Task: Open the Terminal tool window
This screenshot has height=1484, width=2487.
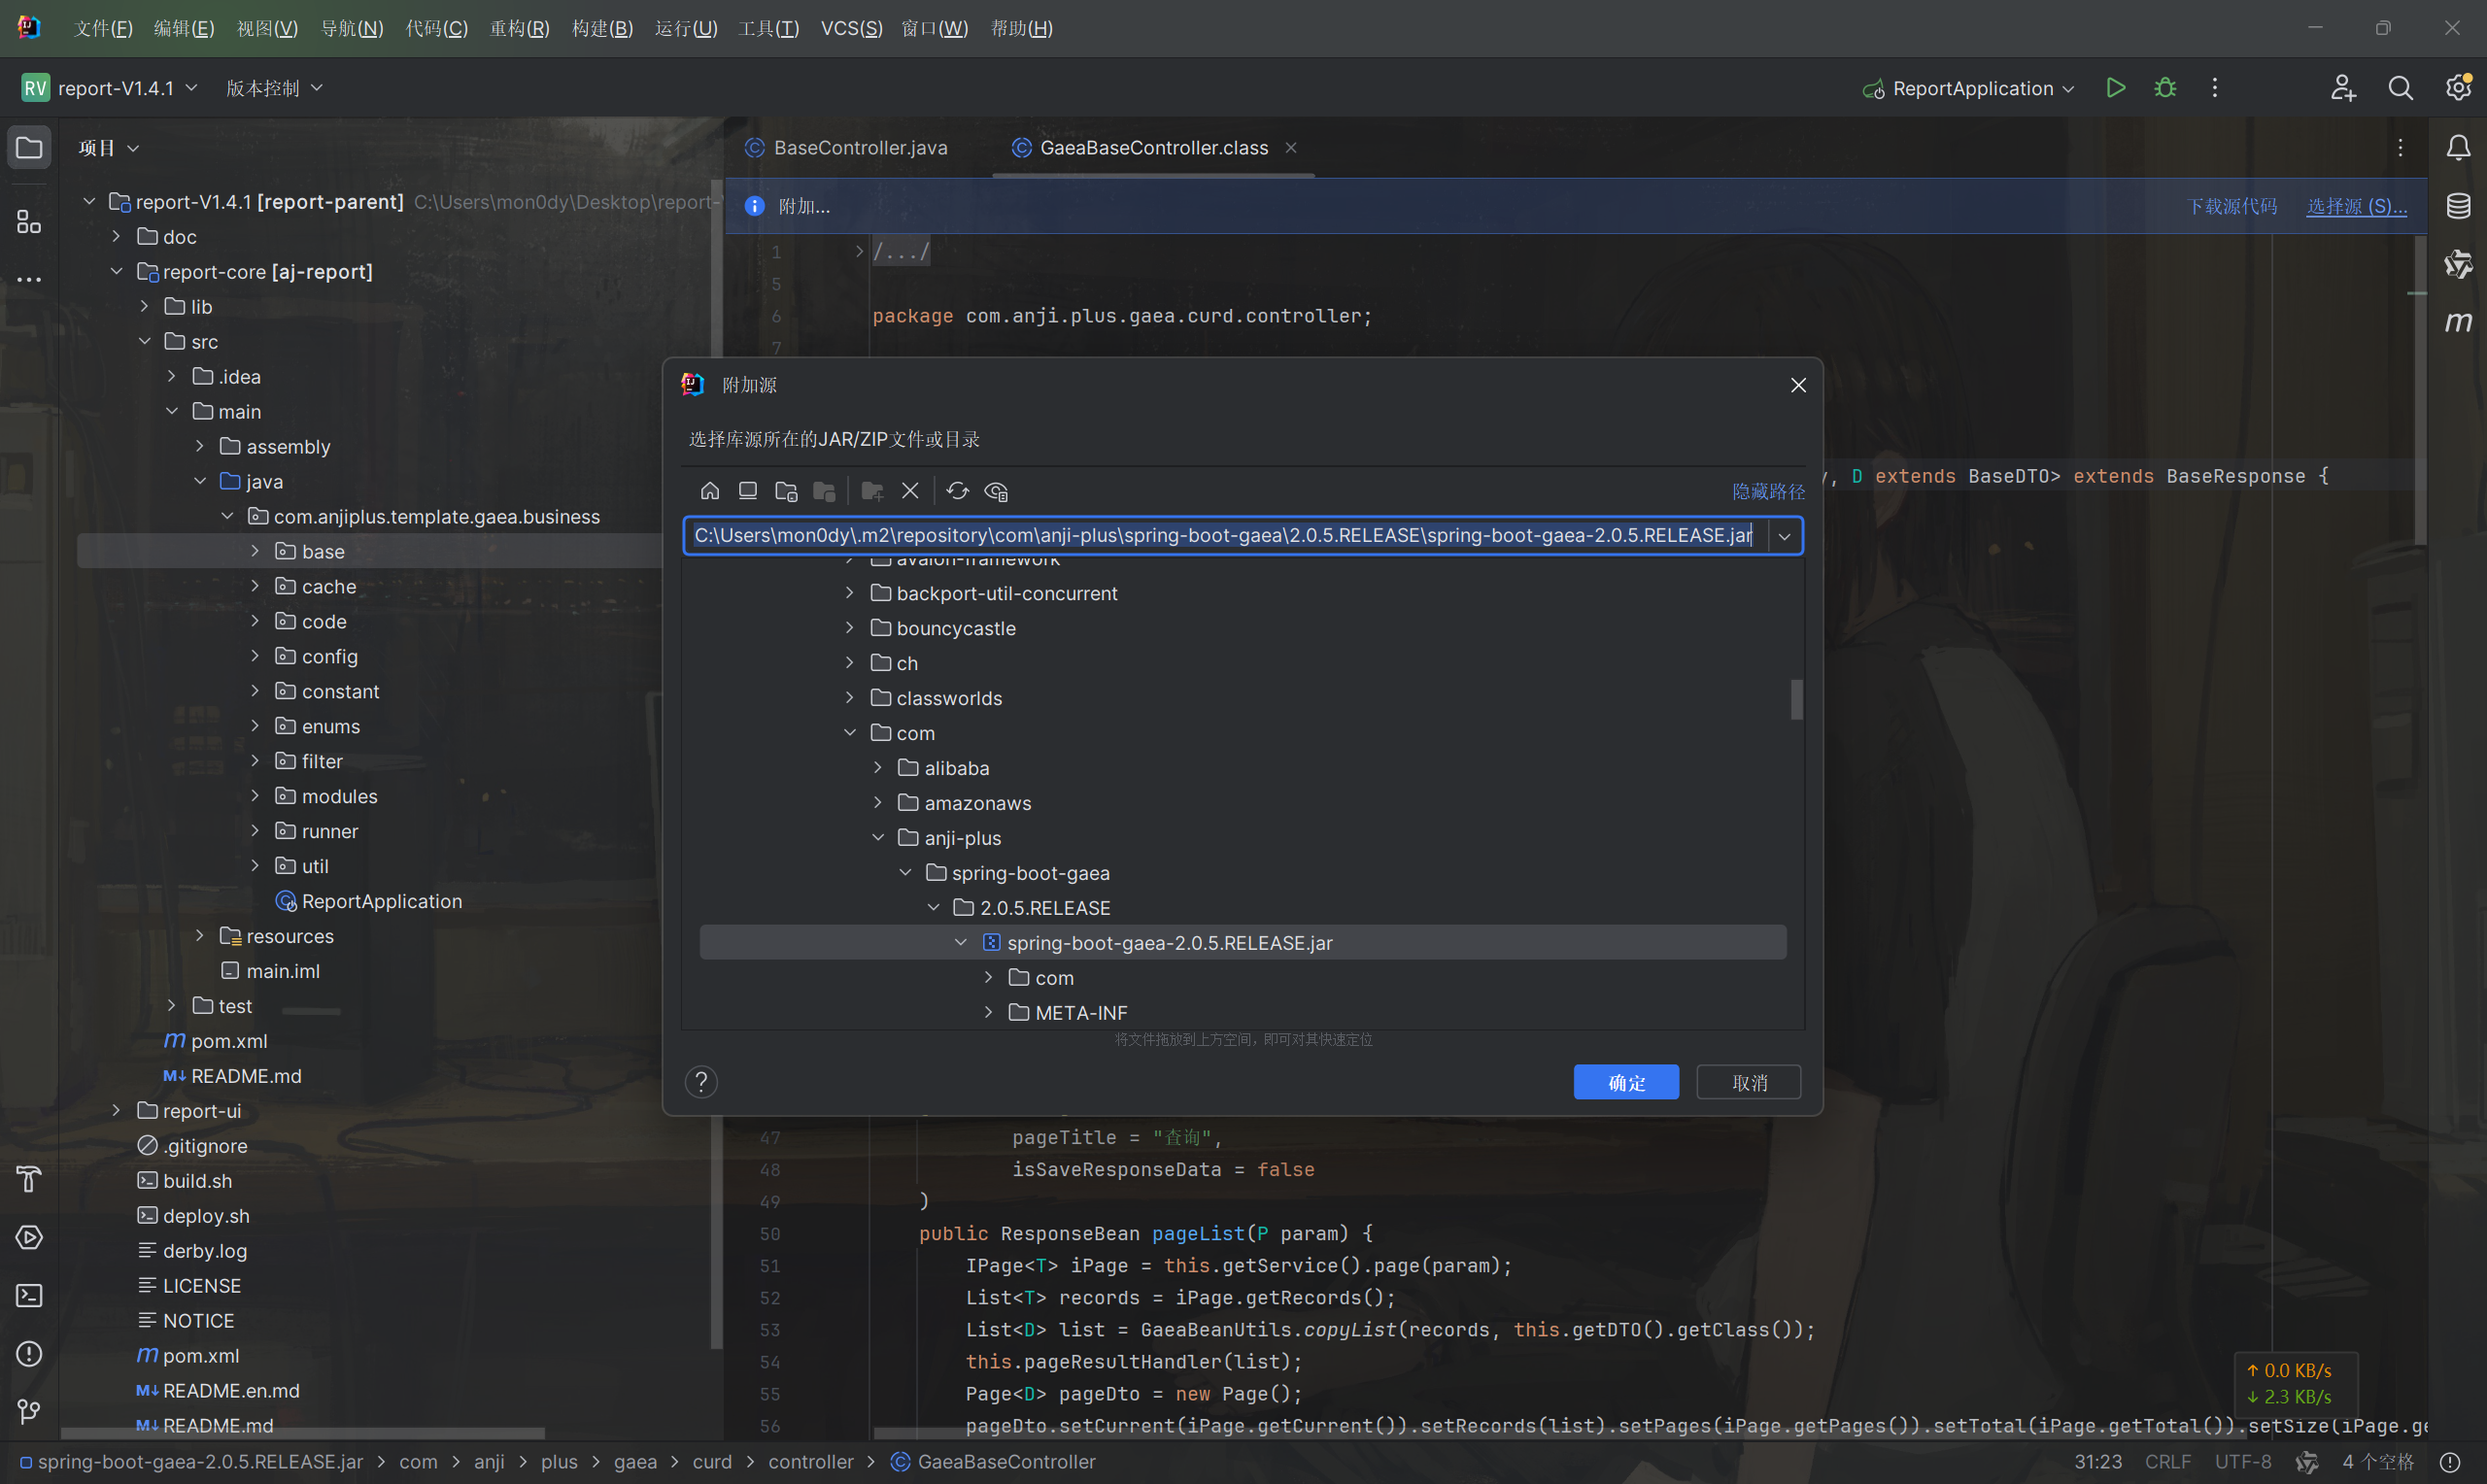Action: (x=29, y=1295)
